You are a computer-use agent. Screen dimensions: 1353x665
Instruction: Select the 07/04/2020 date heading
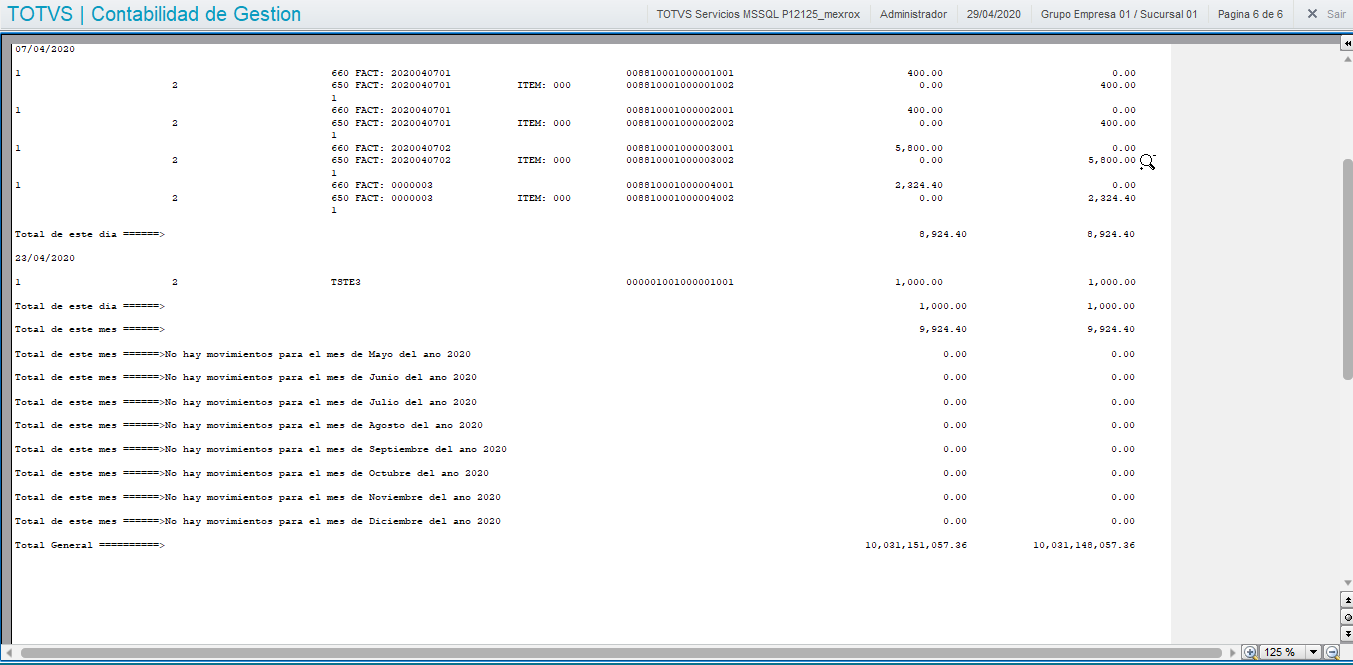click(x=45, y=49)
